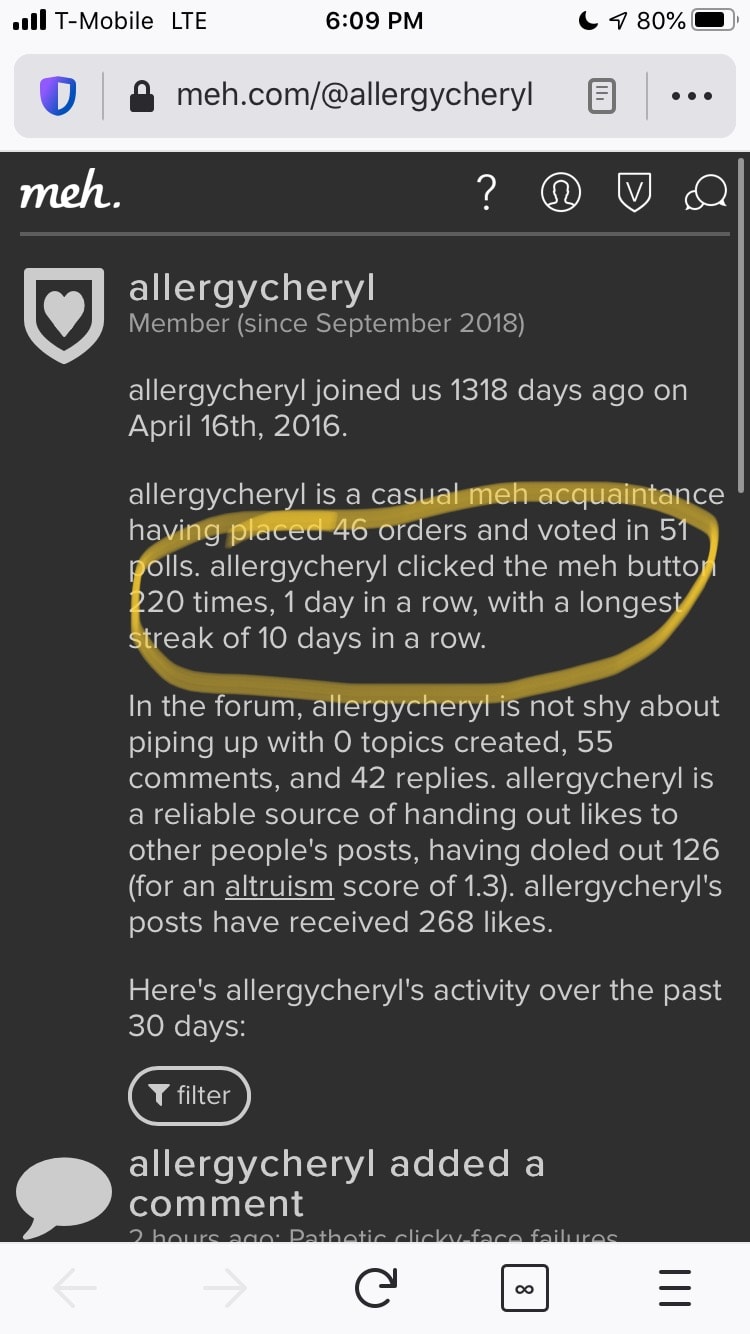Open the altruism link
The width and height of the screenshot is (750, 1334).
point(279,885)
